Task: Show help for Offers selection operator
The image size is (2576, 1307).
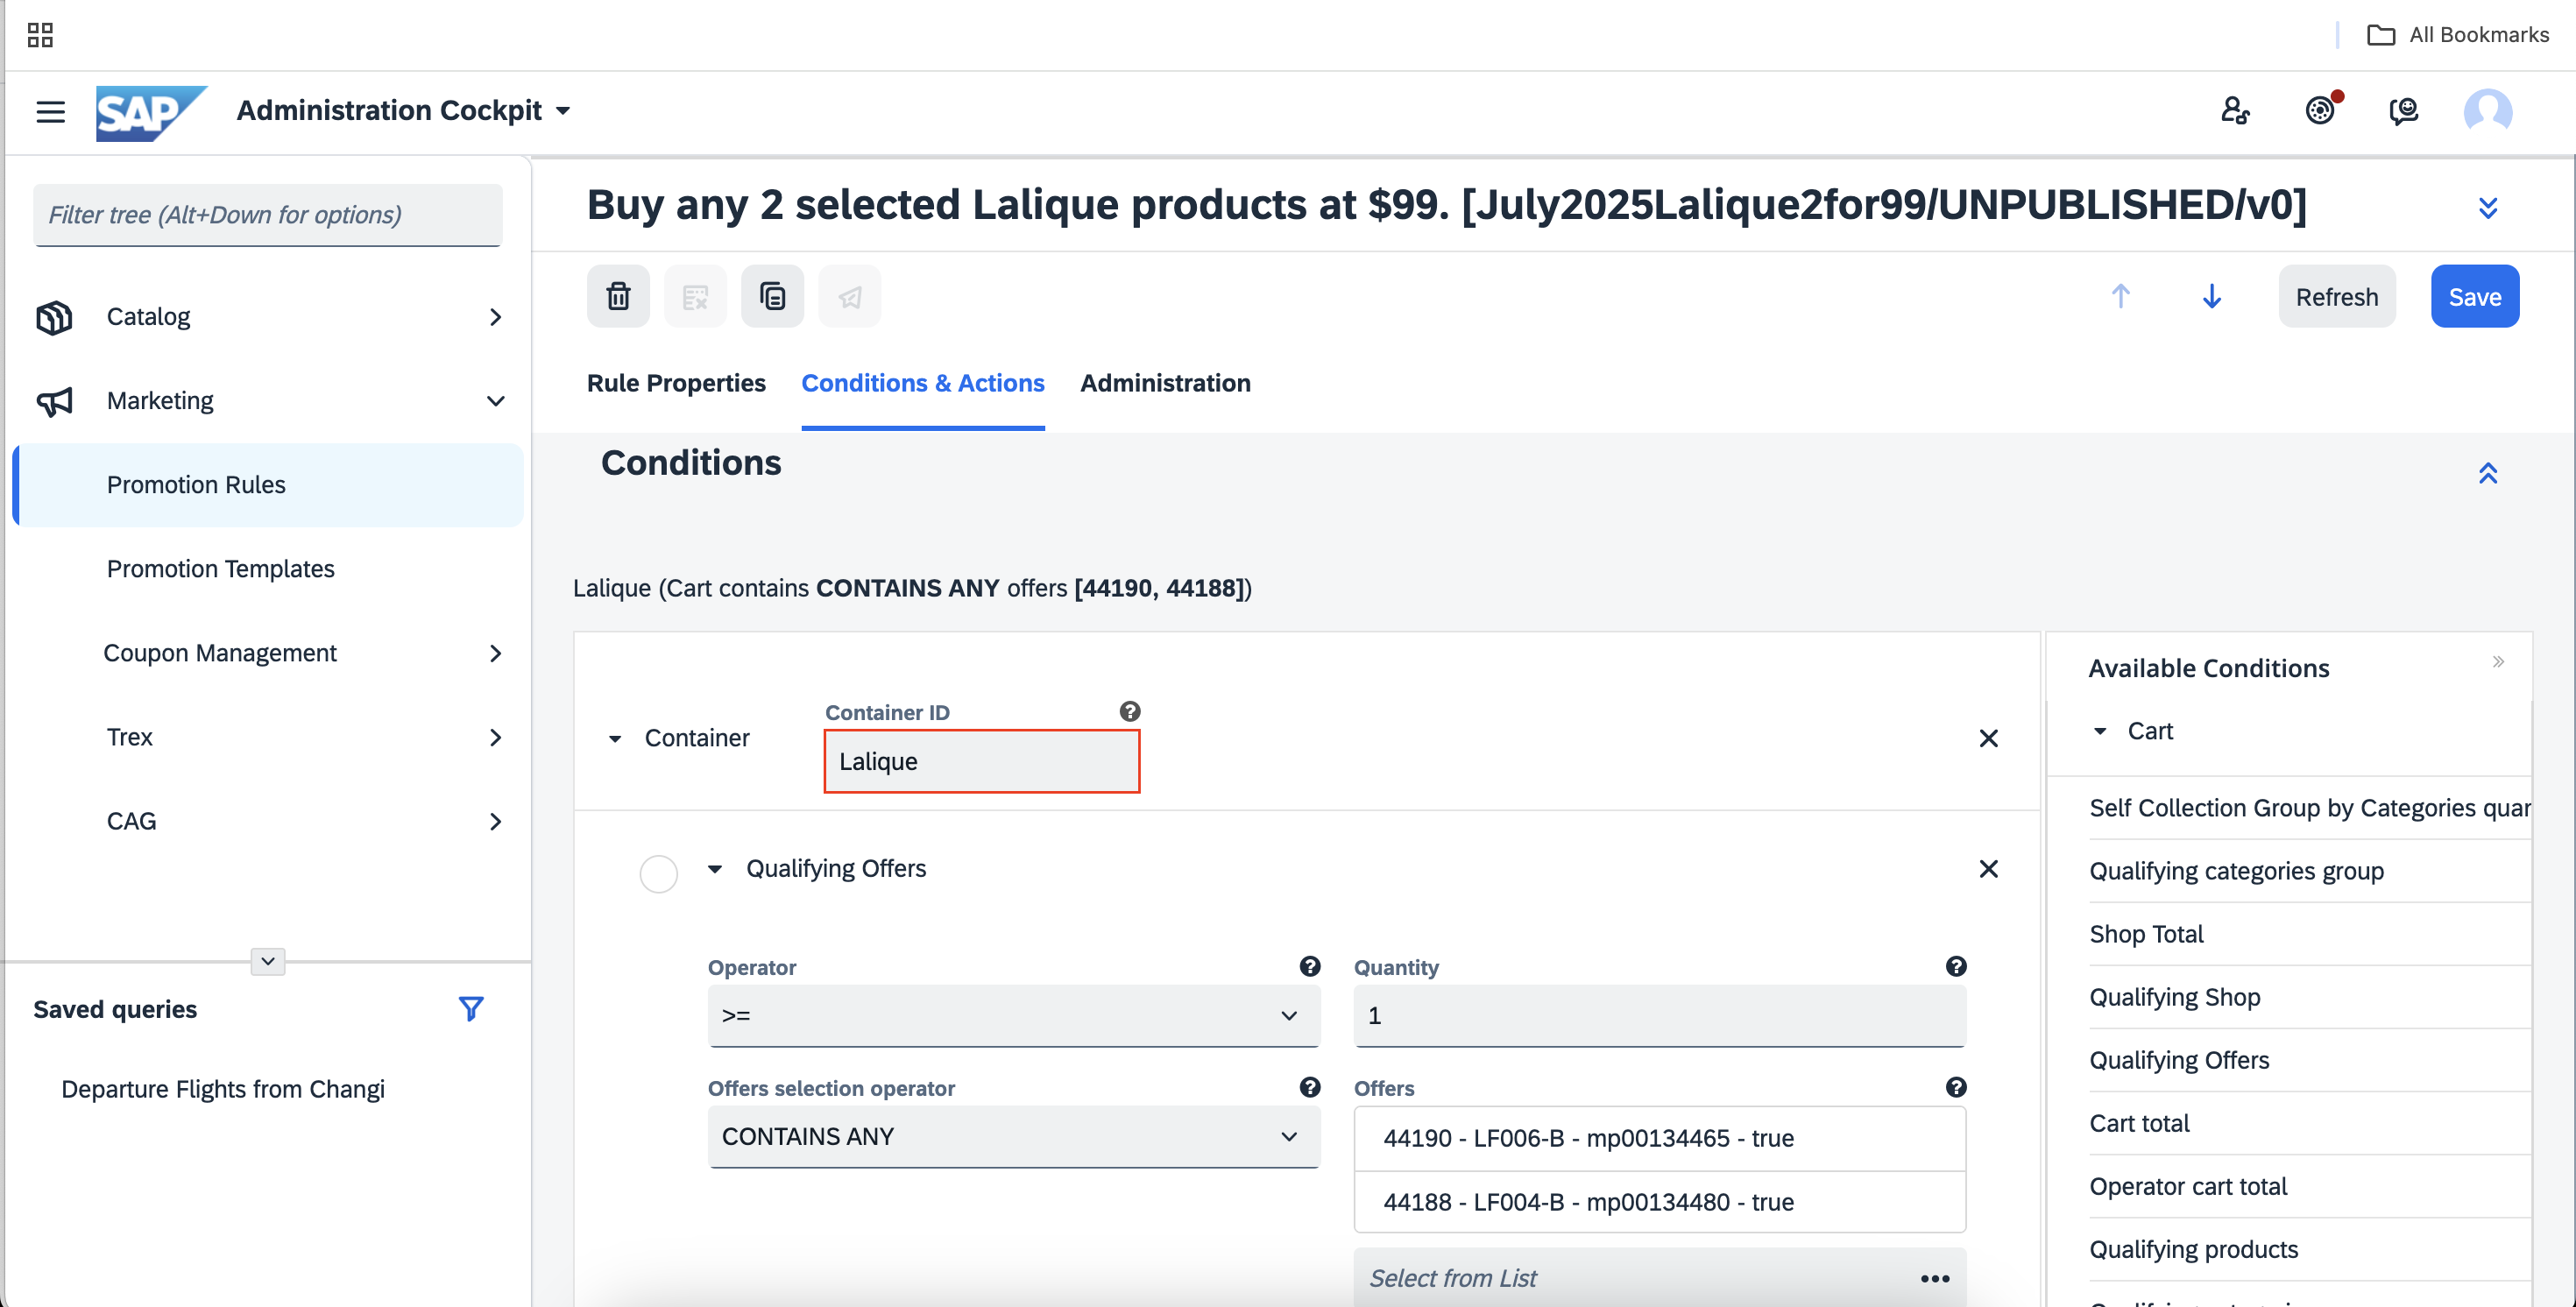Action: pos(1309,1087)
